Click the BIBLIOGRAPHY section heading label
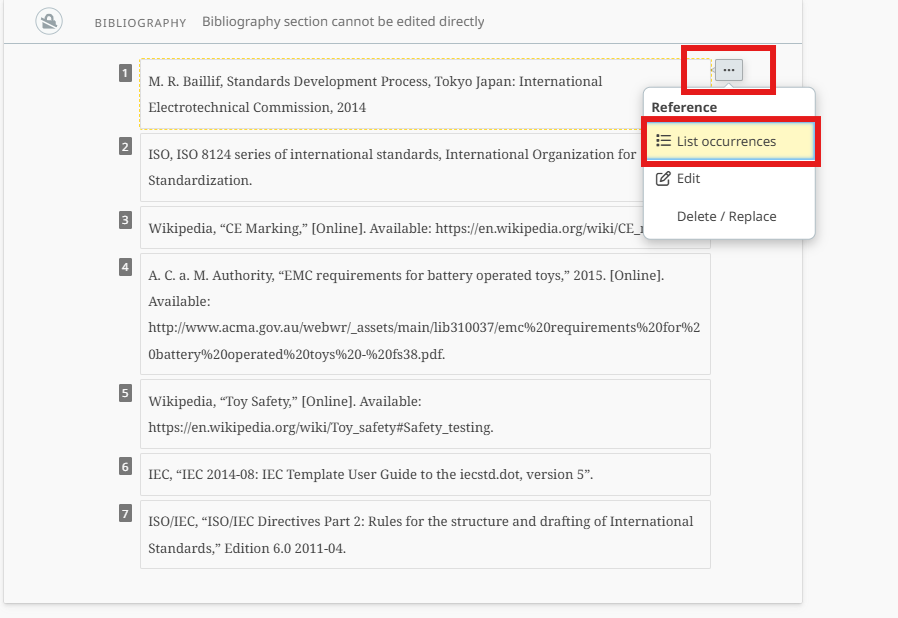The height and width of the screenshot is (618, 898). [140, 22]
